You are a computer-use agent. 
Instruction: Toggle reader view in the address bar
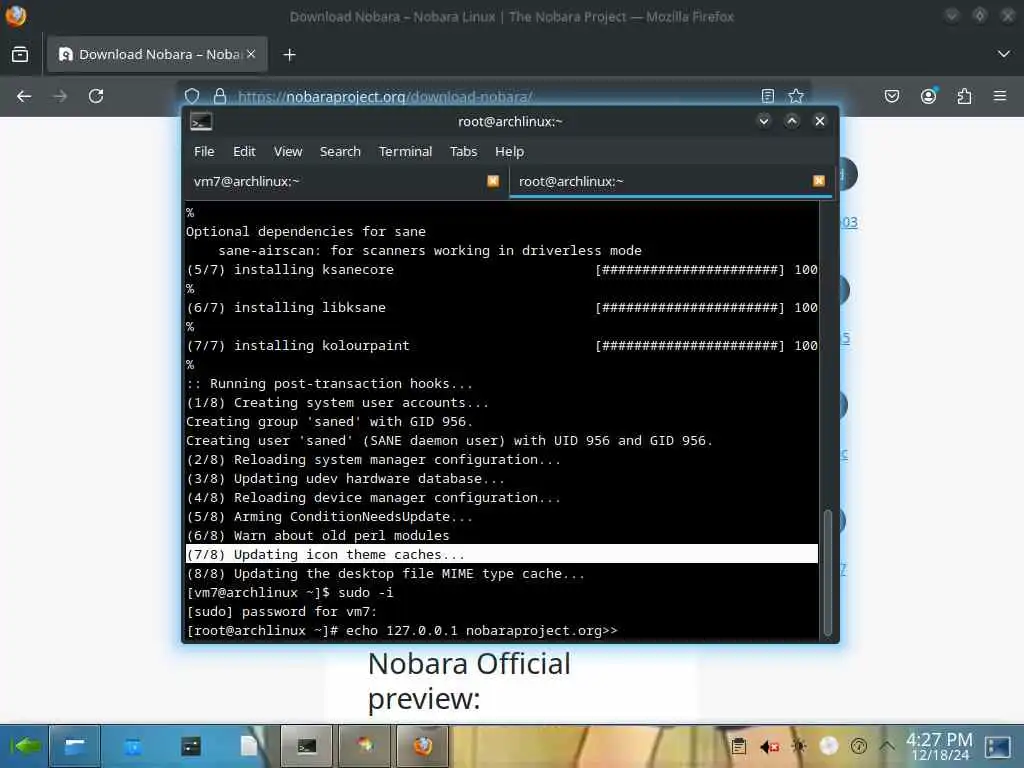click(768, 97)
